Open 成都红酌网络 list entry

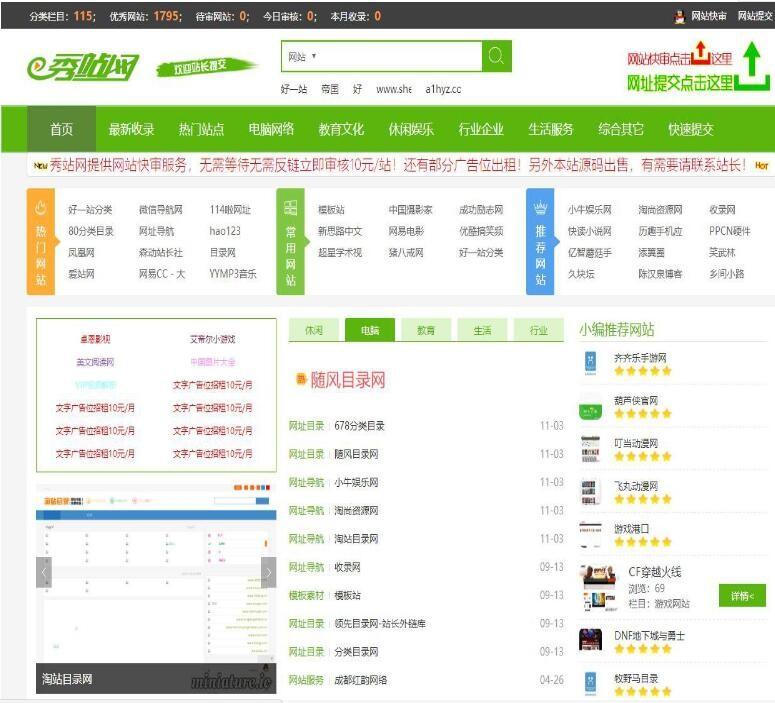click(x=360, y=680)
